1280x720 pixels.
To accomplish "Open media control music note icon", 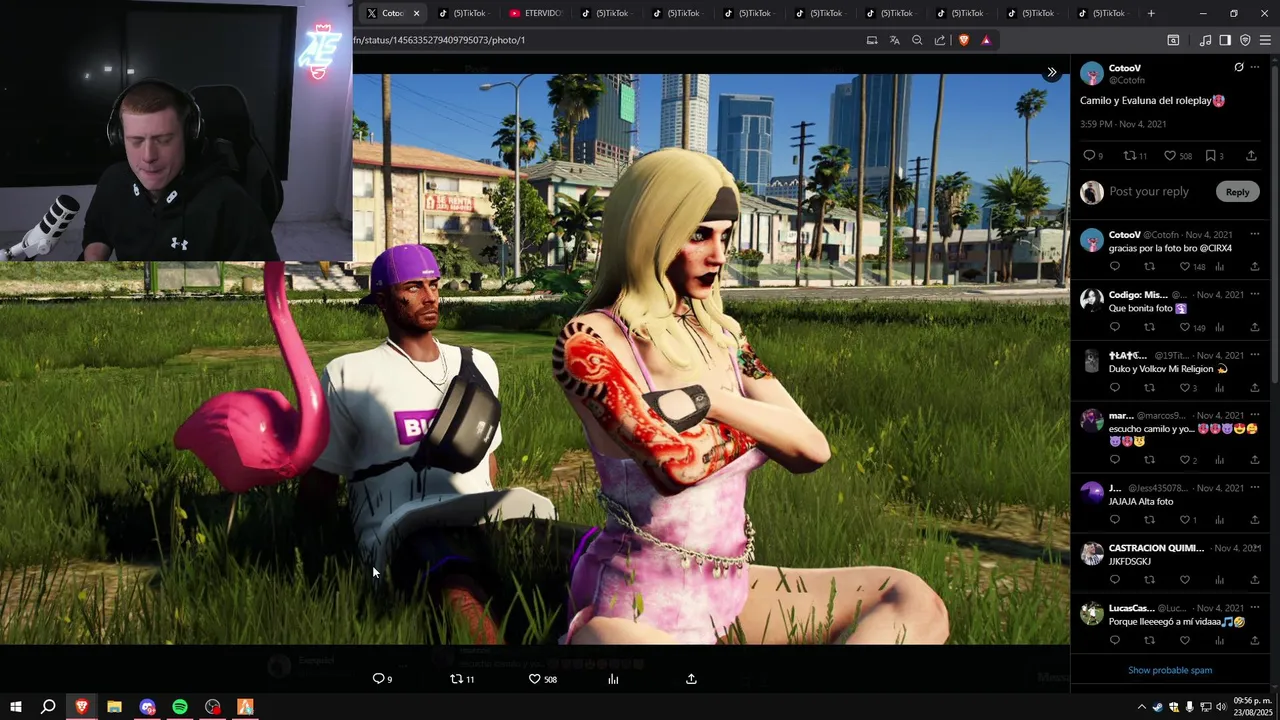I will click(1205, 40).
